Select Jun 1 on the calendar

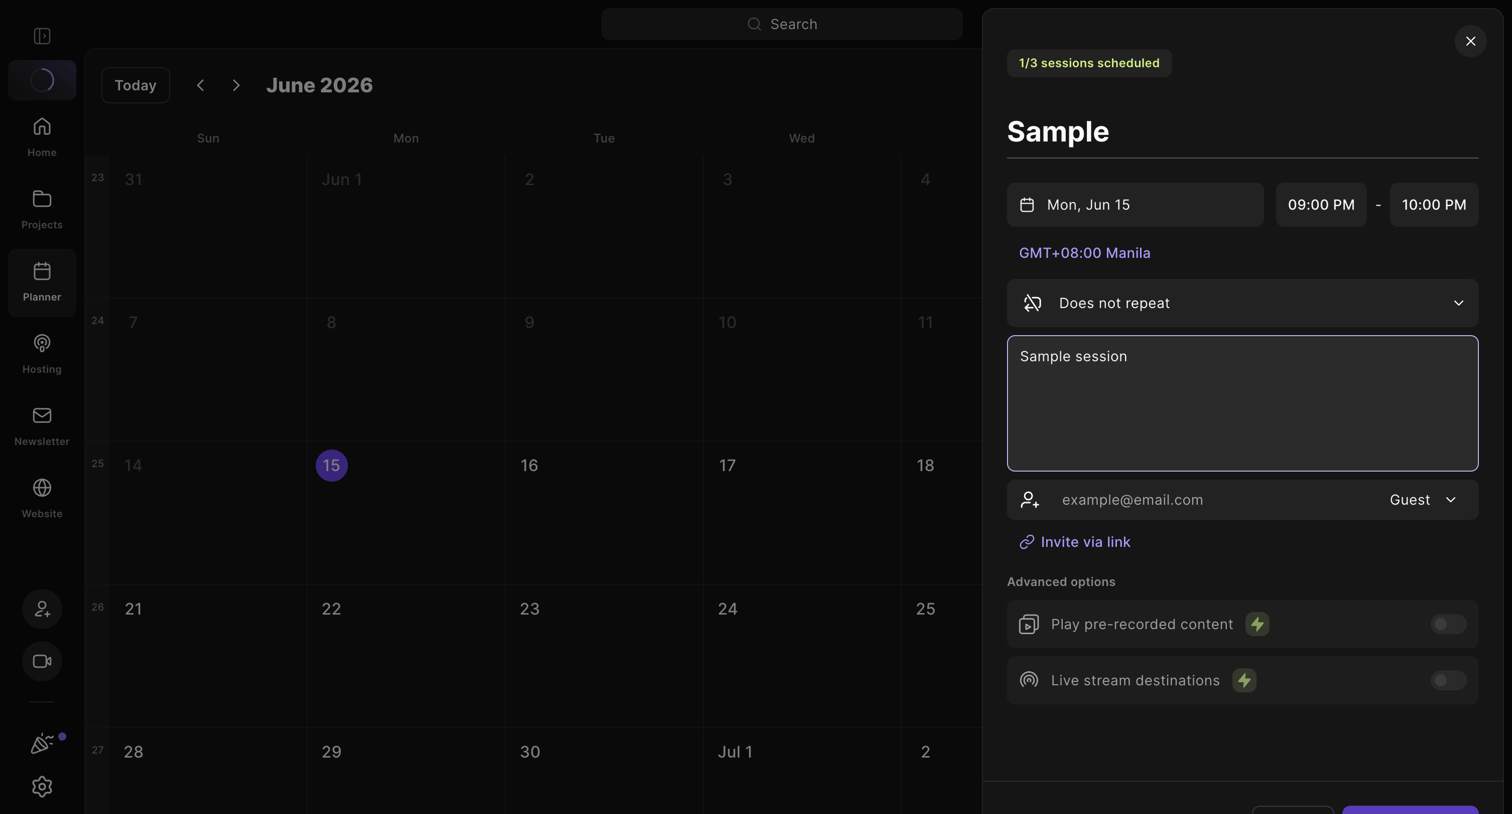pyautogui.click(x=342, y=180)
